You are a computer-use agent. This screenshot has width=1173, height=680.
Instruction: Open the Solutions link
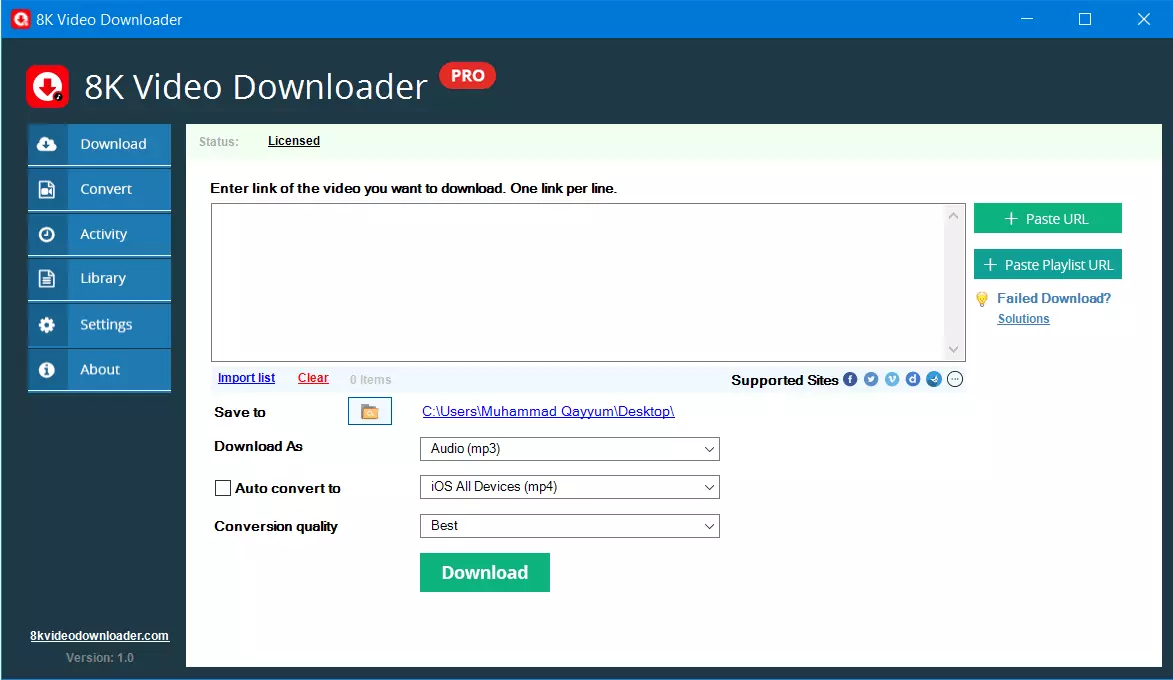pos(1023,319)
